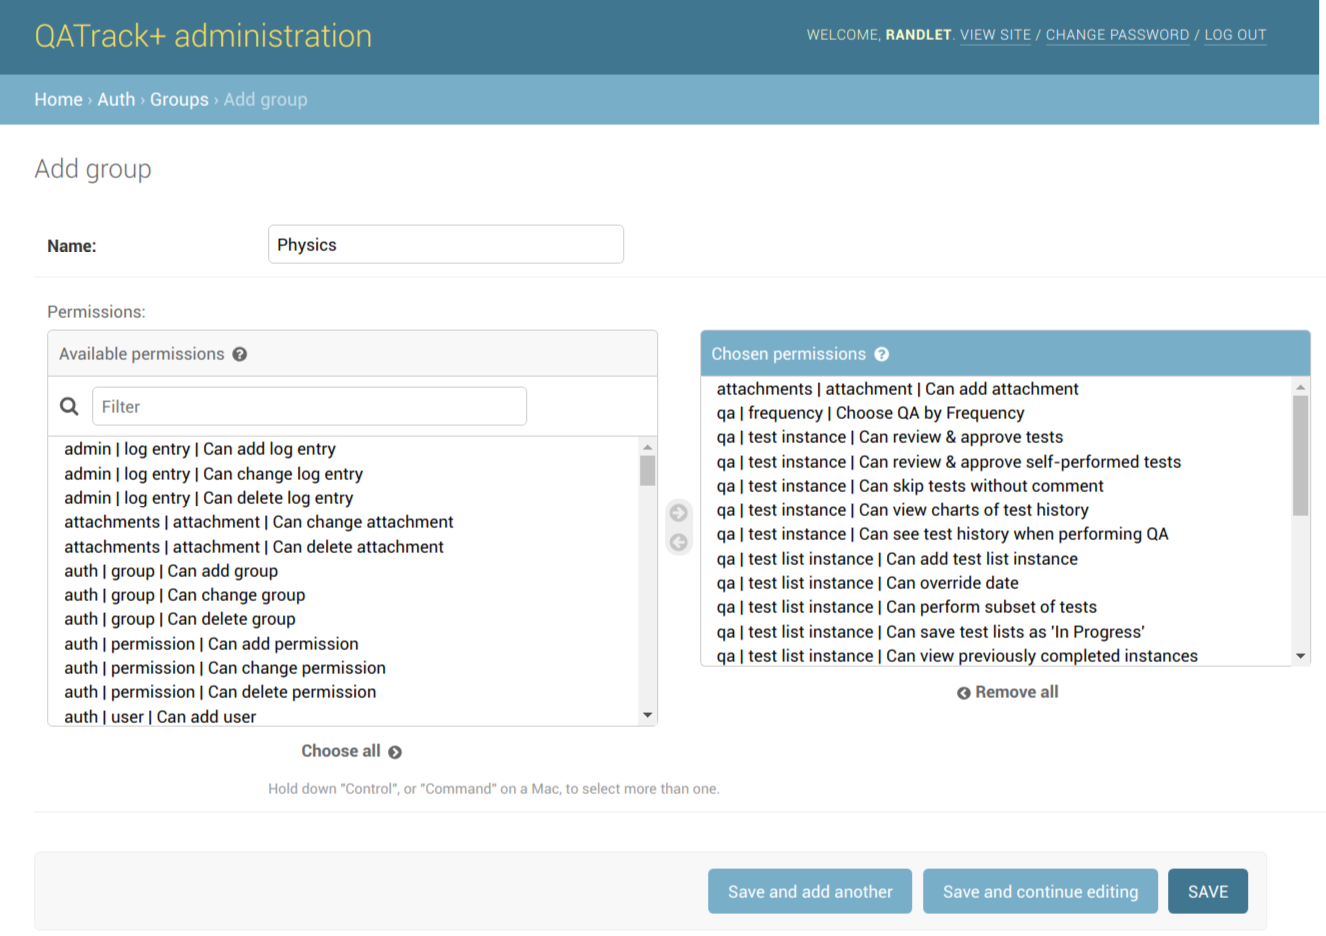This screenshot has width=1326, height=936.
Task: Click the right arrow to choose permission
Action: 679,513
